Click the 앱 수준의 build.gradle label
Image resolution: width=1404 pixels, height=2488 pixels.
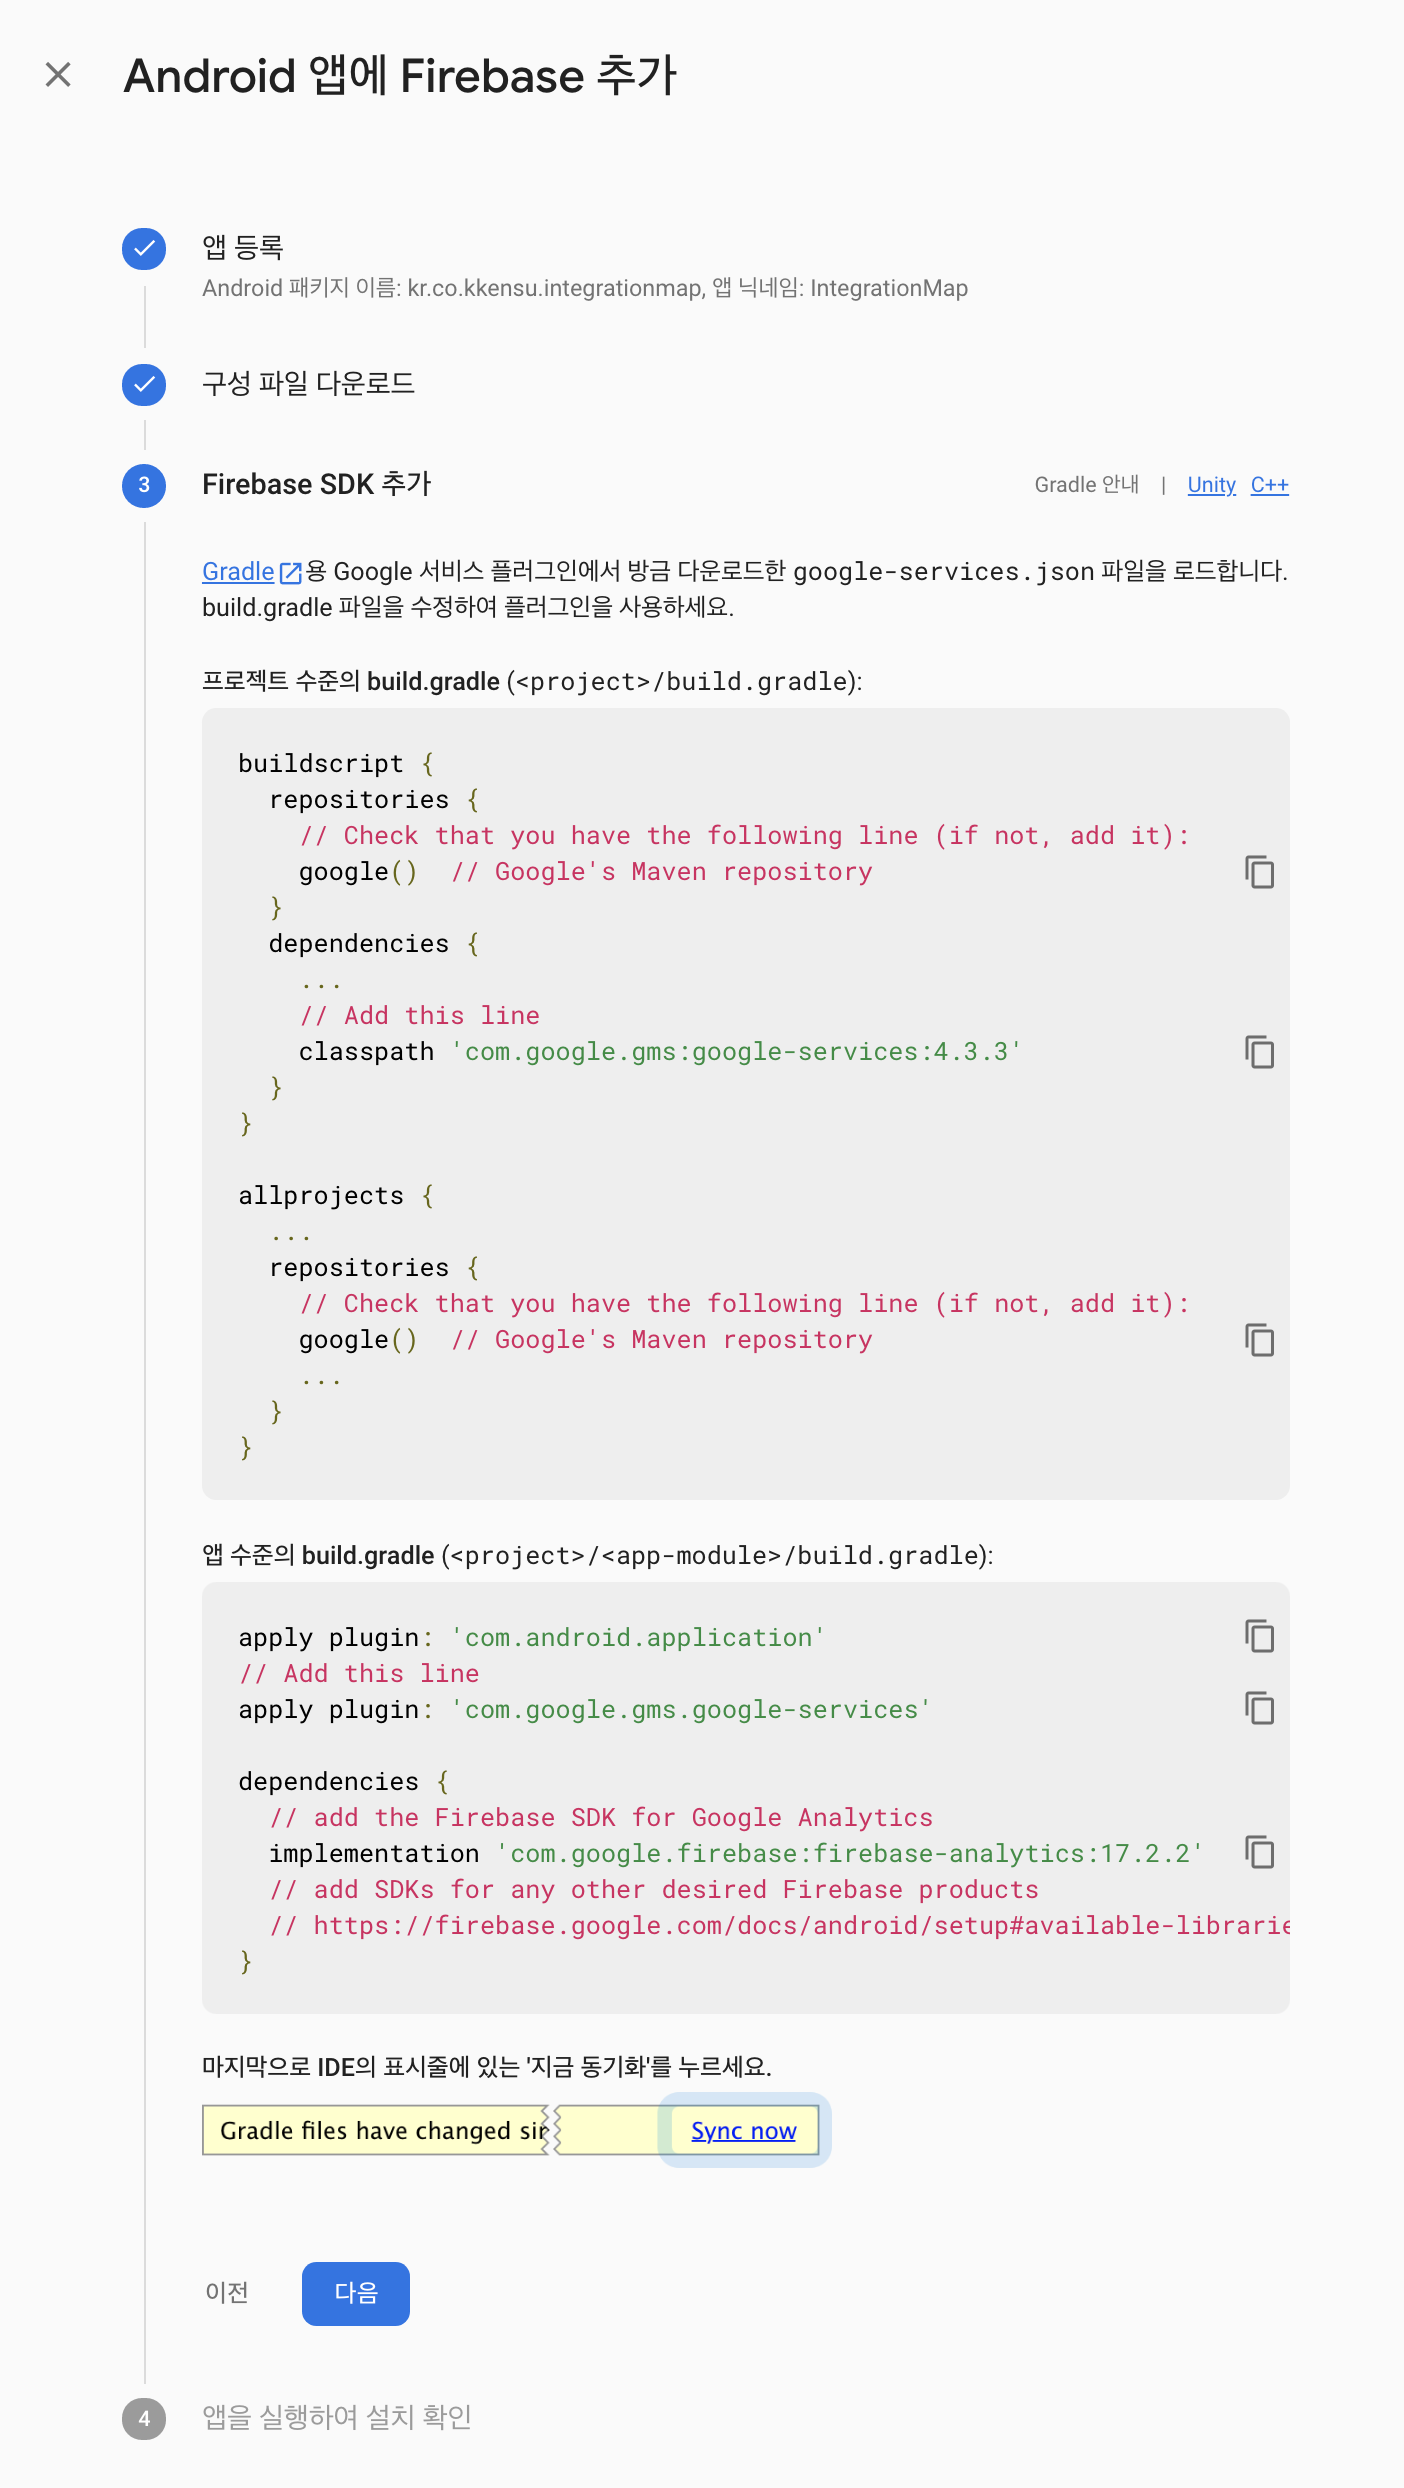click(x=598, y=1556)
